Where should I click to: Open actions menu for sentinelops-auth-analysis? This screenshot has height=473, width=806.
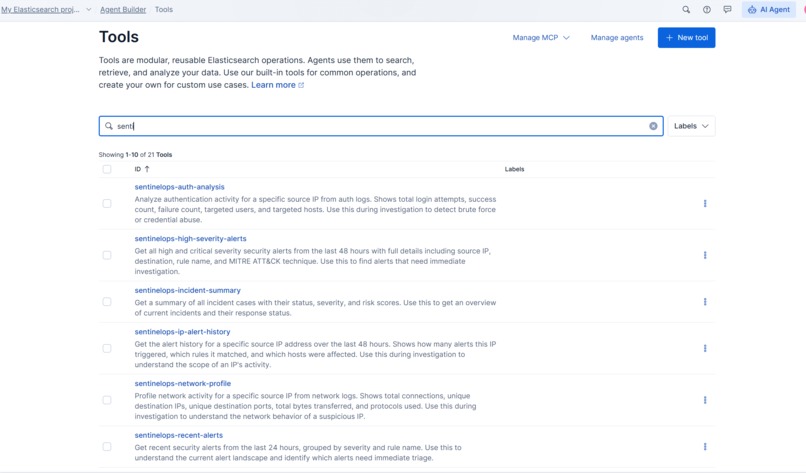705,204
